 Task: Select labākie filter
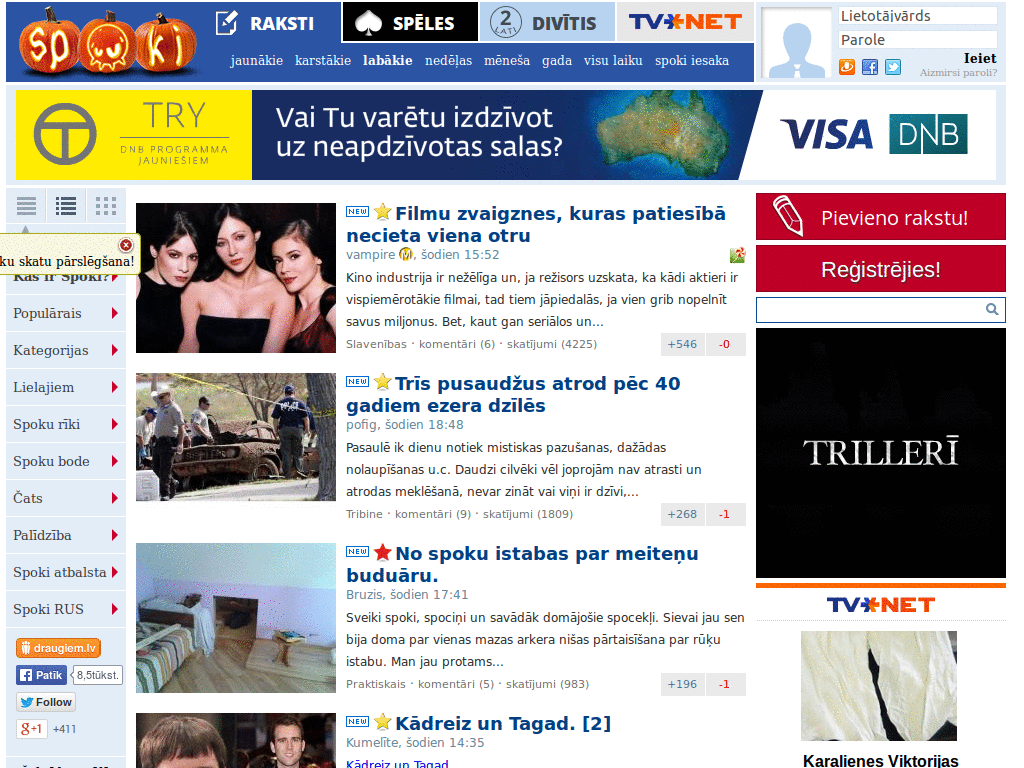point(388,61)
